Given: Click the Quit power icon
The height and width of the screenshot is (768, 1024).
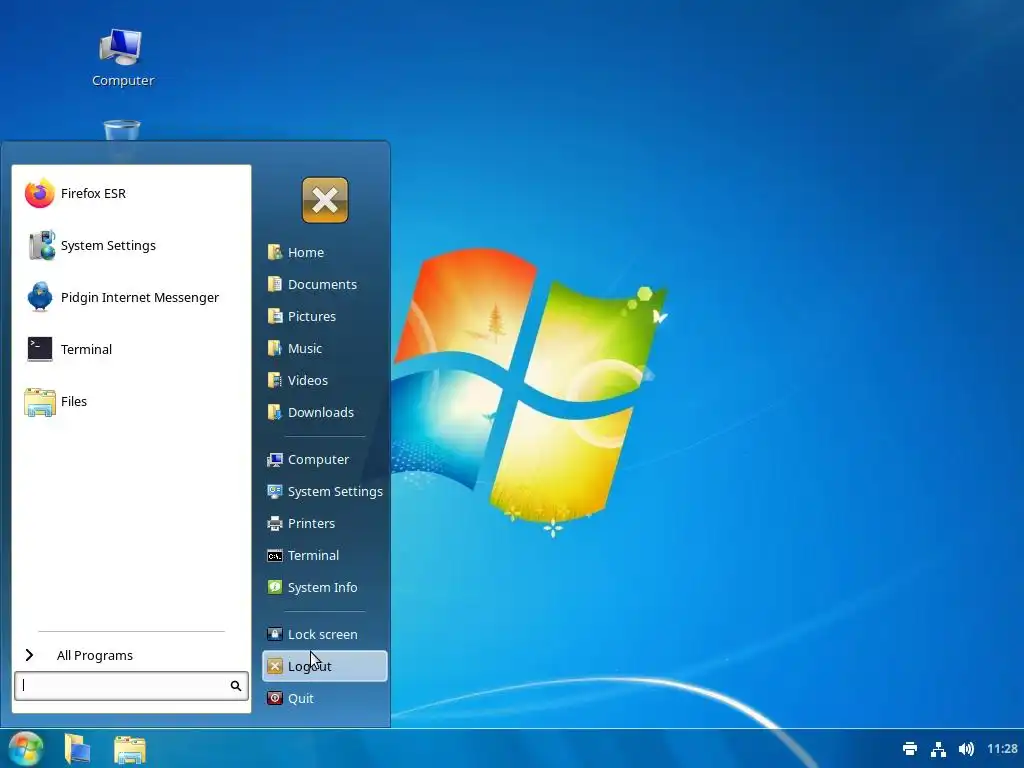Looking at the screenshot, I should click(x=275, y=698).
